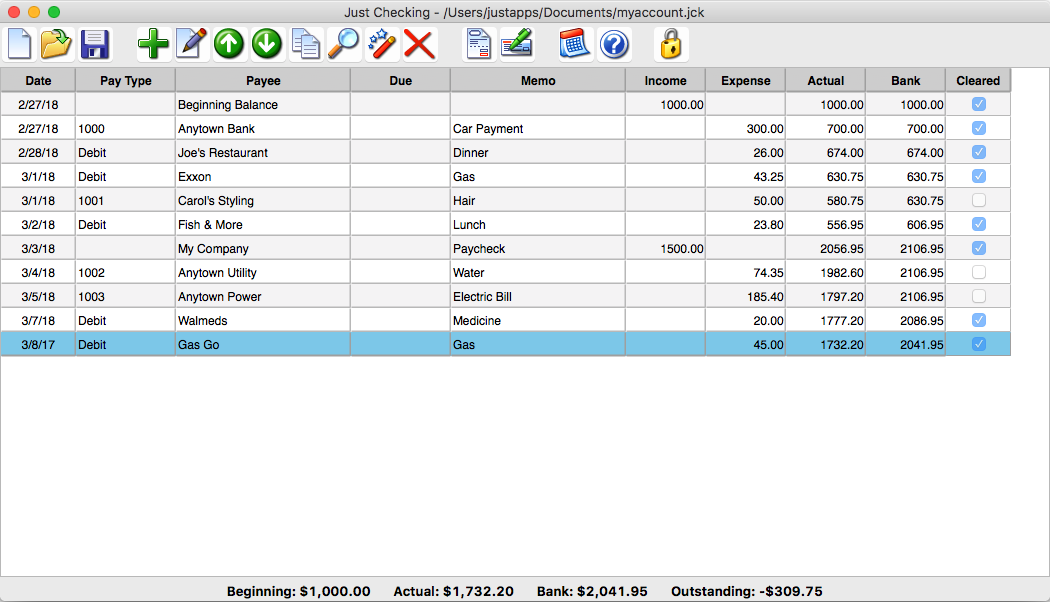Click the "Exxon" payee cell
The width and height of the screenshot is (1050, 602).
(263, 177)
